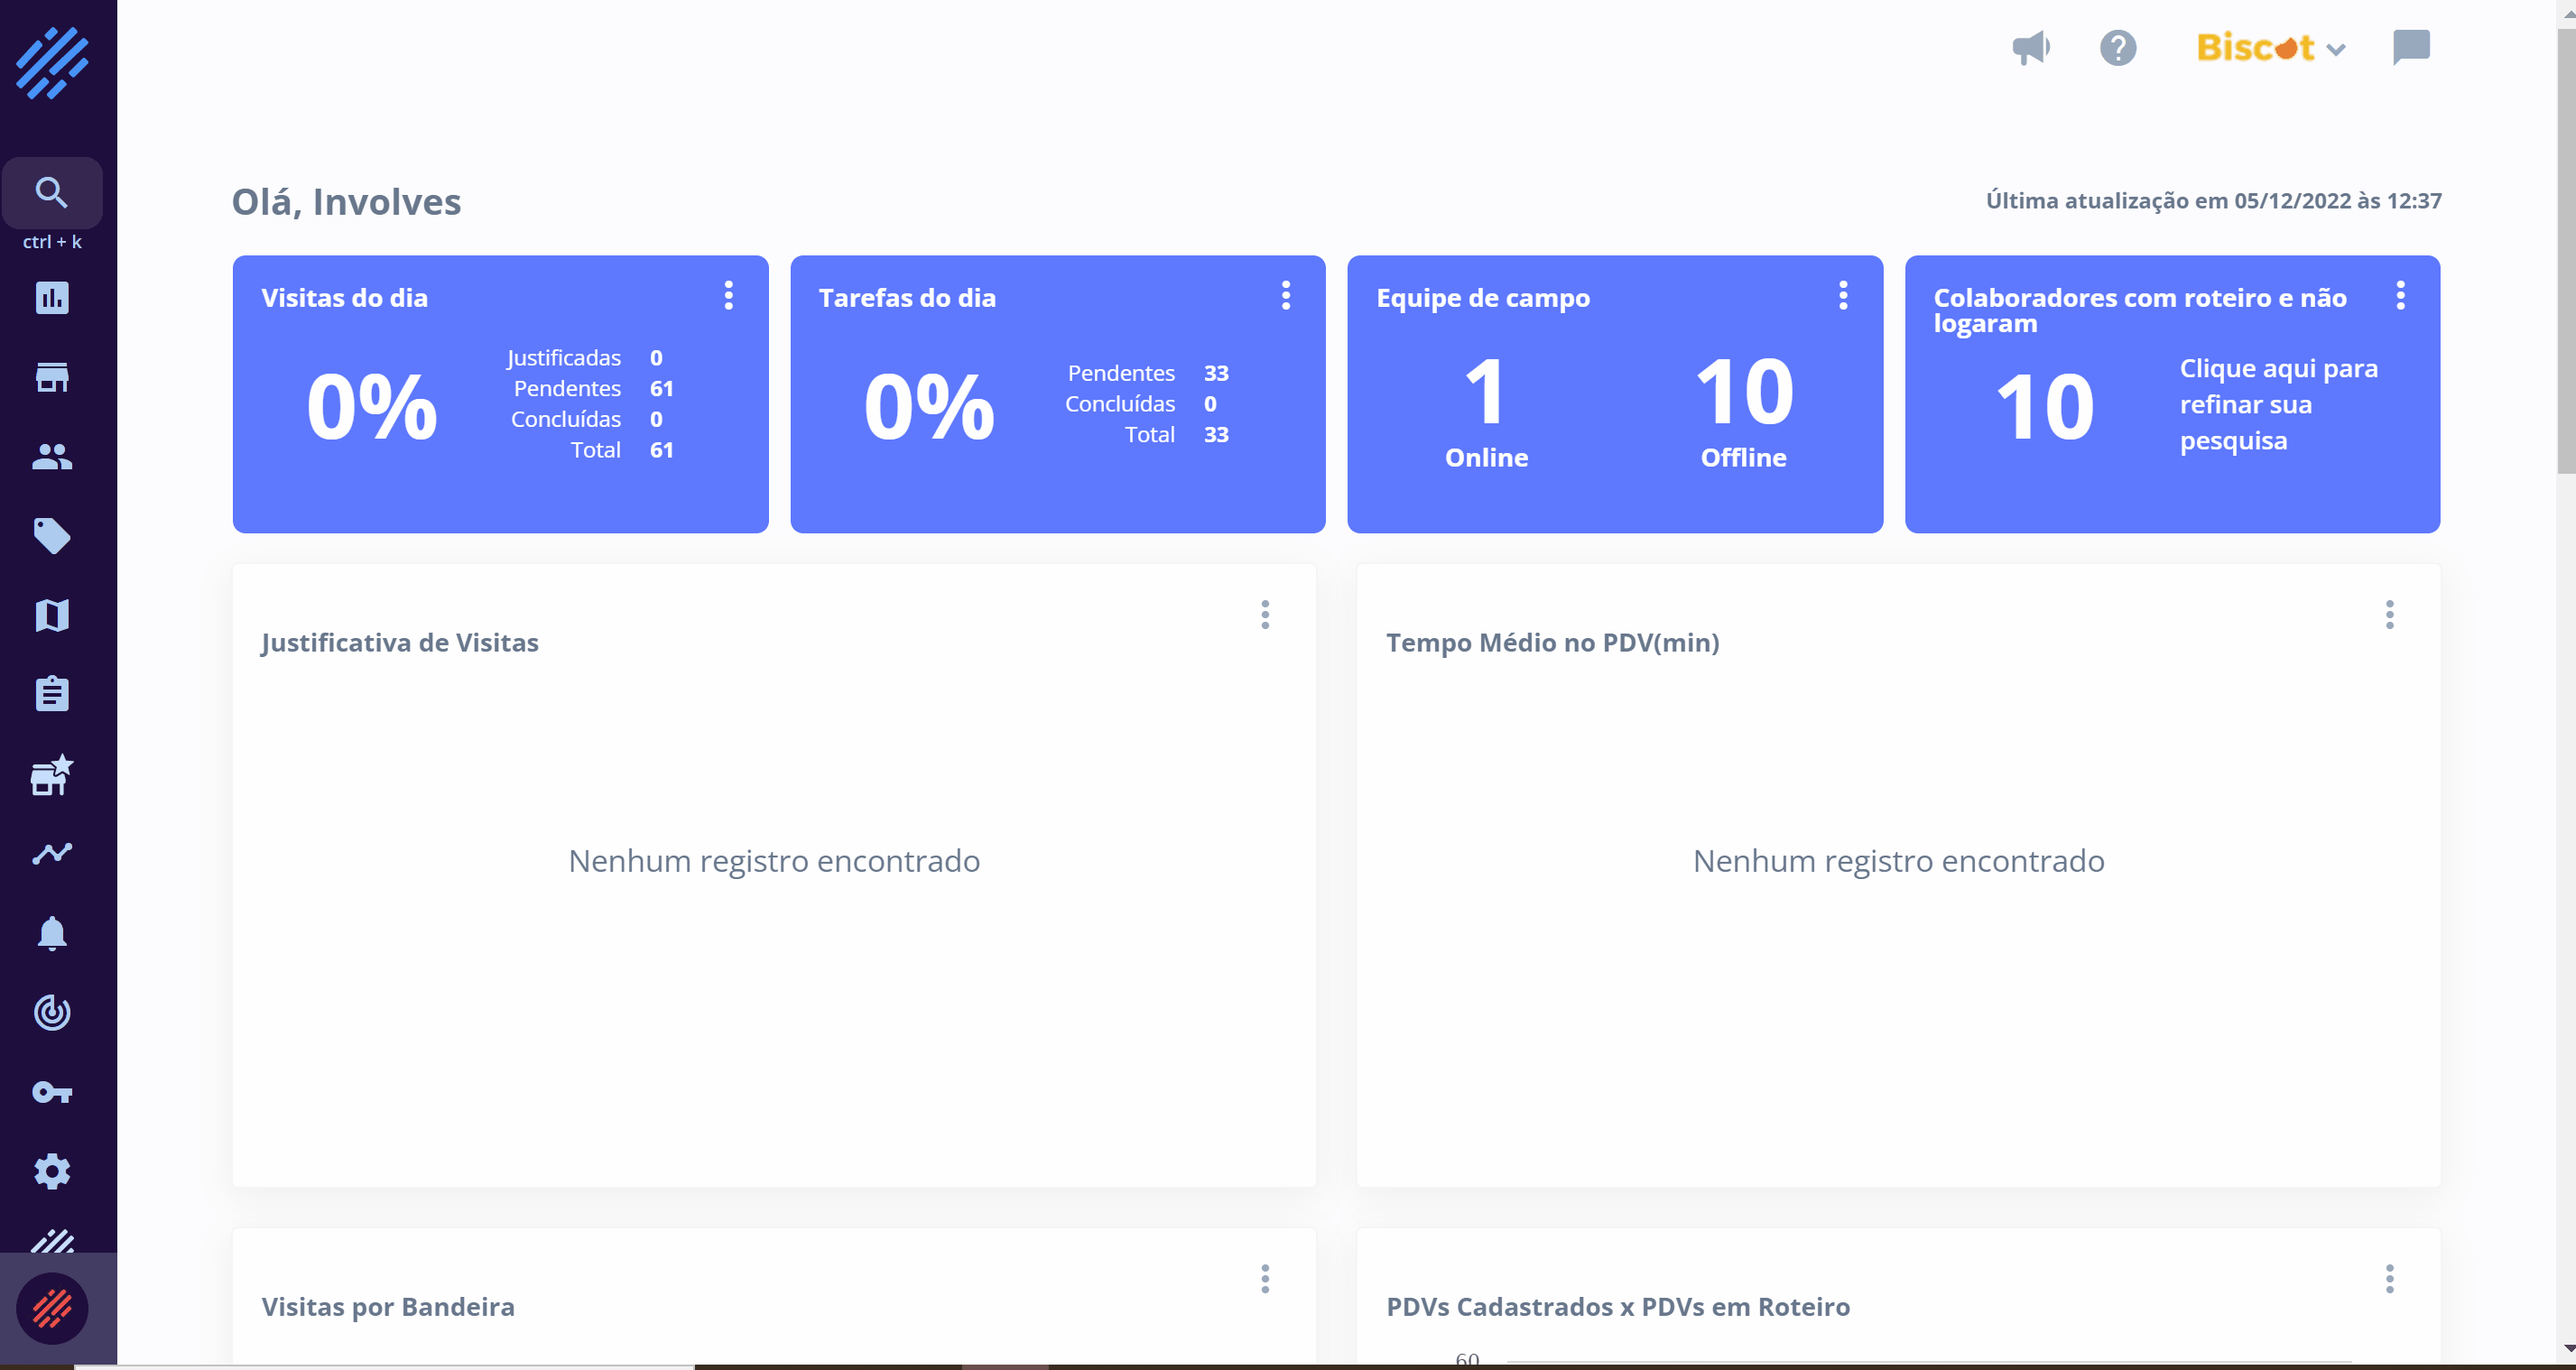Open the people icon in the sidebar

[x=52, y=457]
